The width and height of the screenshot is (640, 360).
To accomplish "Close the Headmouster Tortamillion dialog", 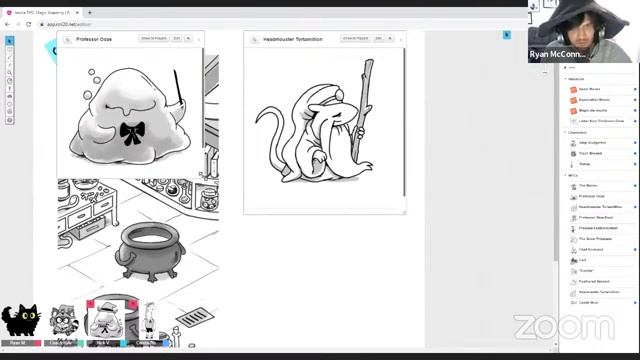I will (x=401, y=40).
